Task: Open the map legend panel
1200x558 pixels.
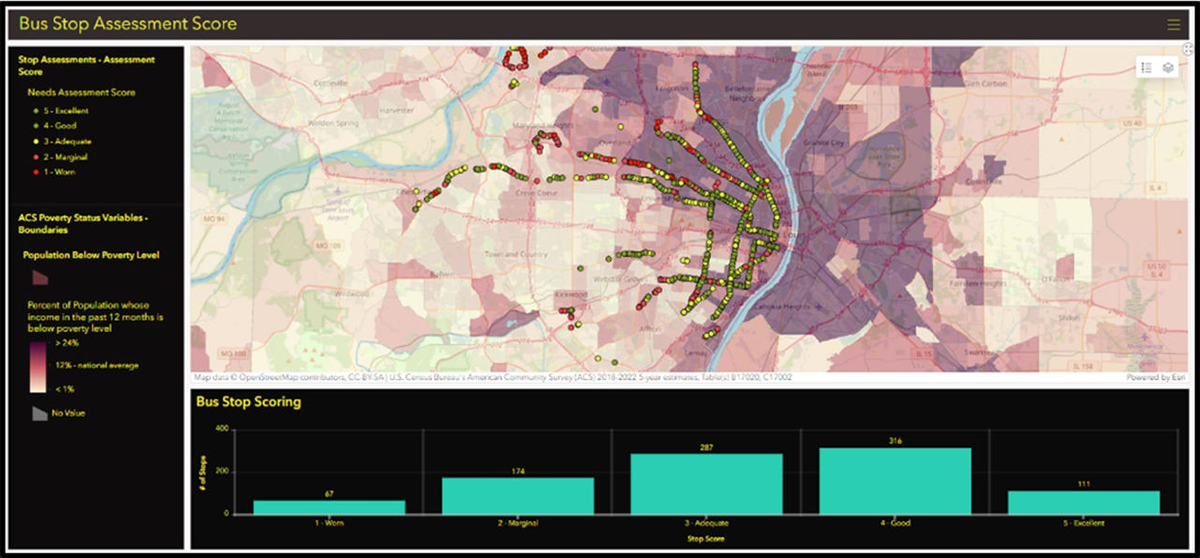Action: tap(1147, 67)
